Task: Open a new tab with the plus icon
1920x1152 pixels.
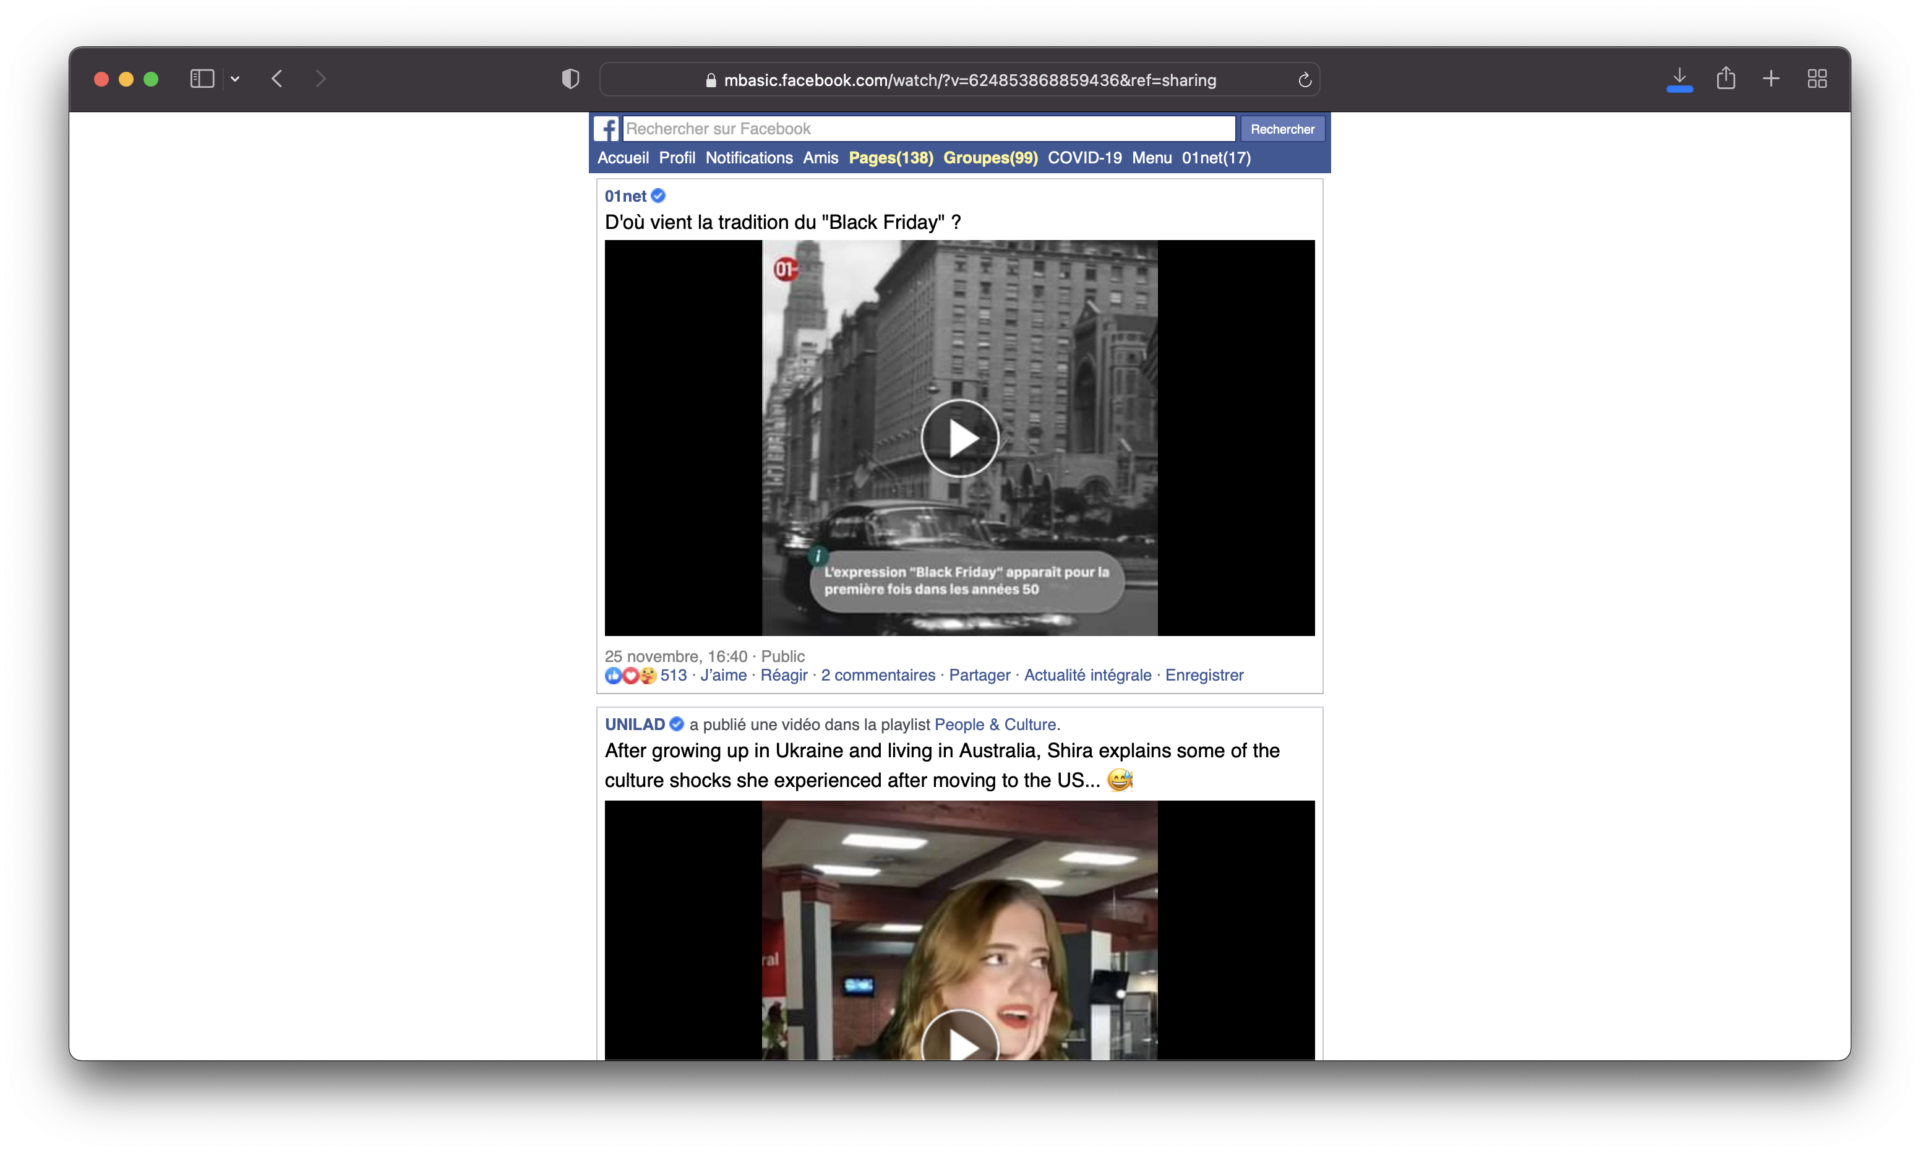Action: coord(1771,78)
